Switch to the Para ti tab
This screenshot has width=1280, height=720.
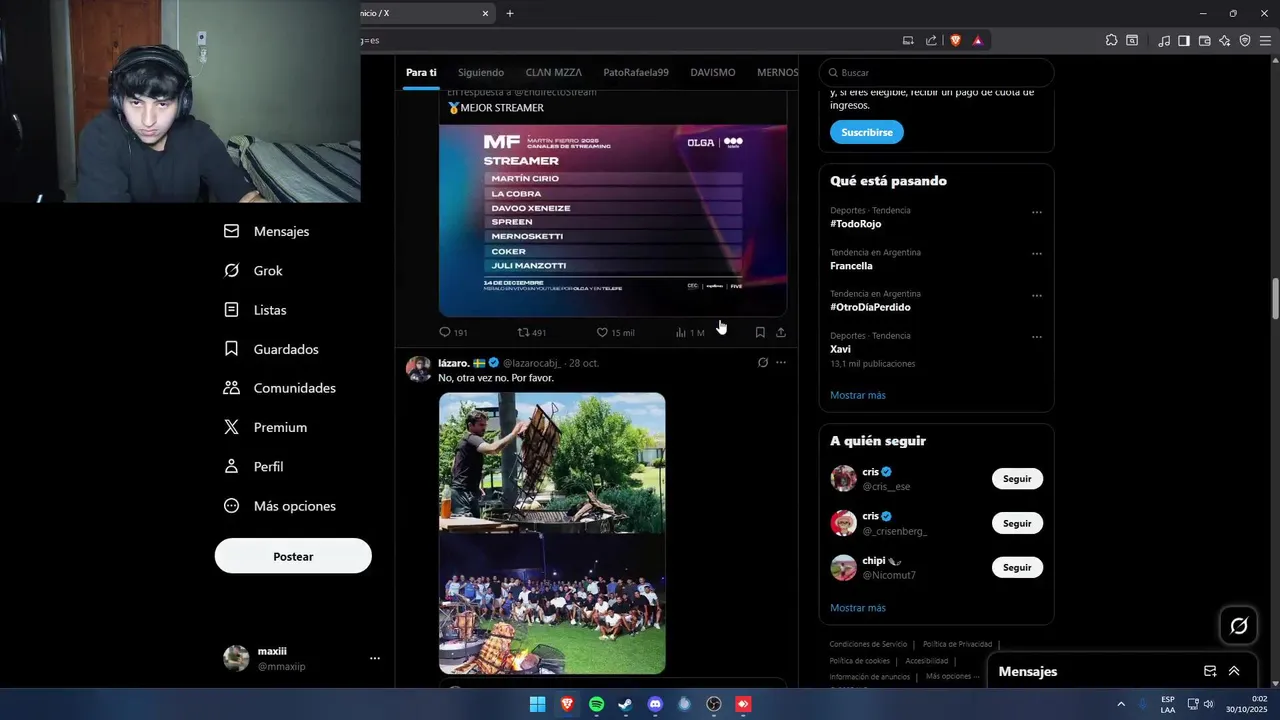pos(421,72)
